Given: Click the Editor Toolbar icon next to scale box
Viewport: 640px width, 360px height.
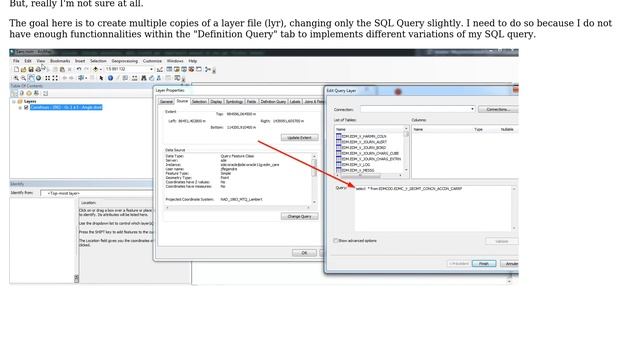Looking at the screenshot, I should pos(160,69).
